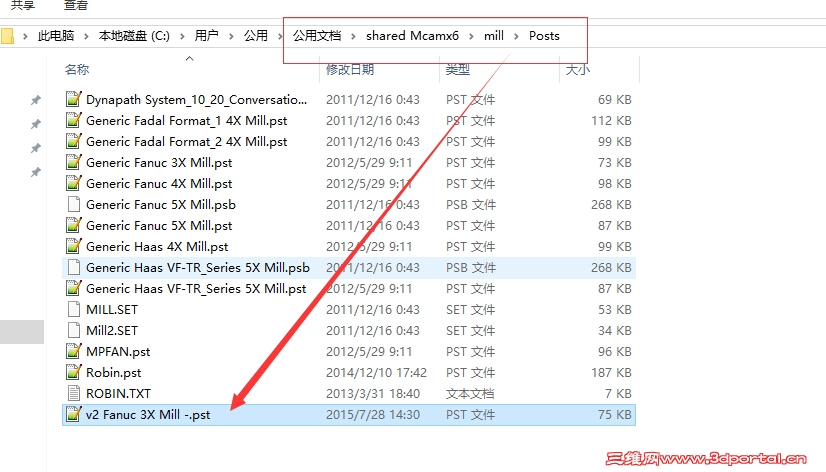826x472 pixels.
Task: Click file name Mill2.SET
Action: click(112, 331)
